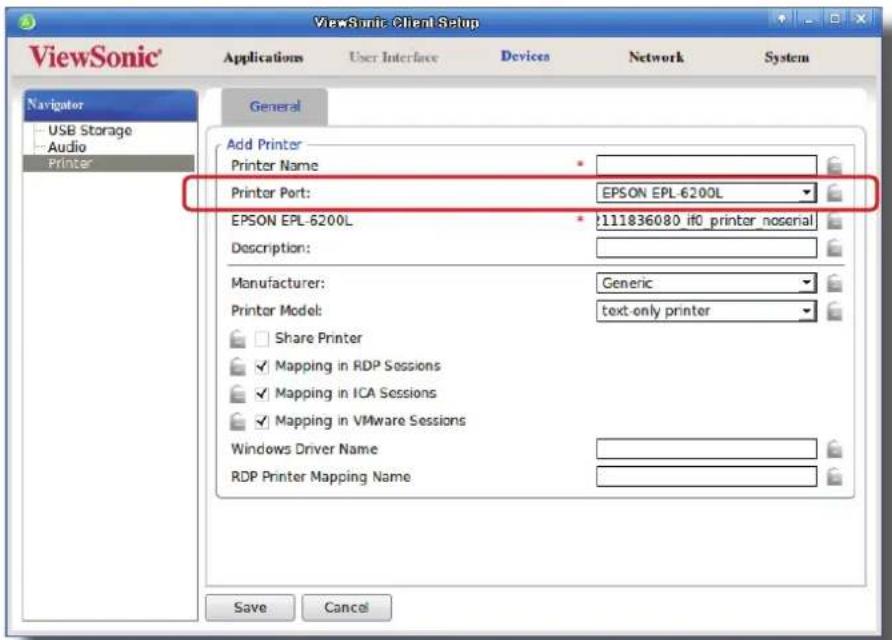This screenshot has width=892, height=640.
Task: Click the lock icon beside Printer Model
Action: pos(834,311)
